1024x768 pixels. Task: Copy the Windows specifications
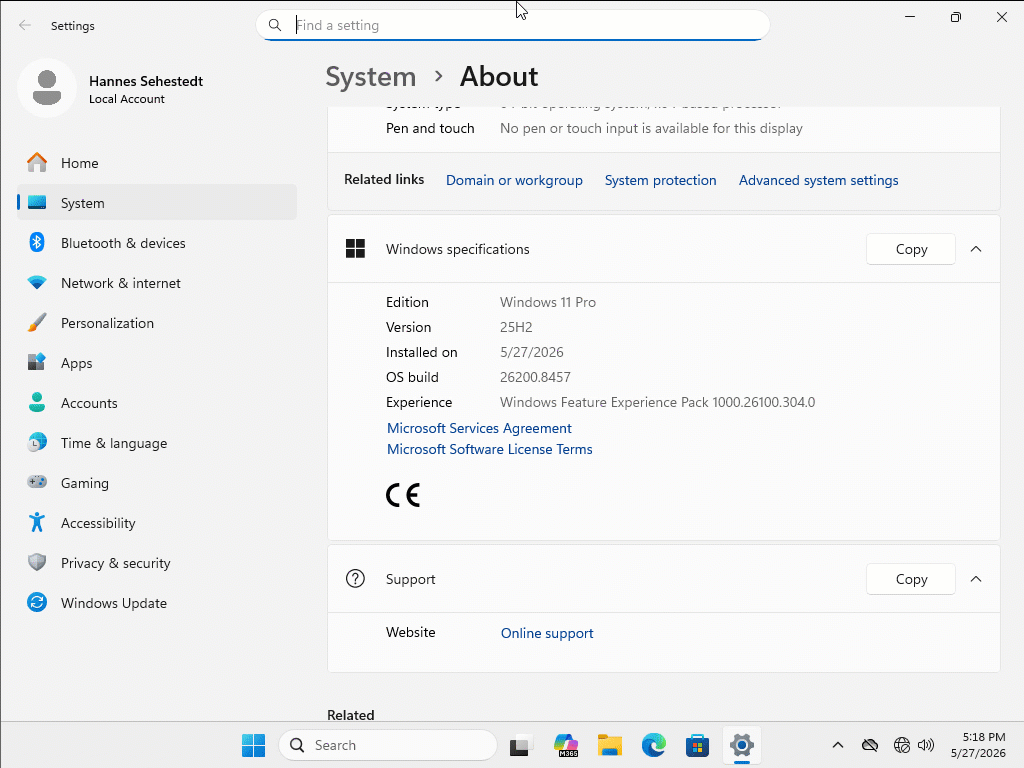pos(911,249)
